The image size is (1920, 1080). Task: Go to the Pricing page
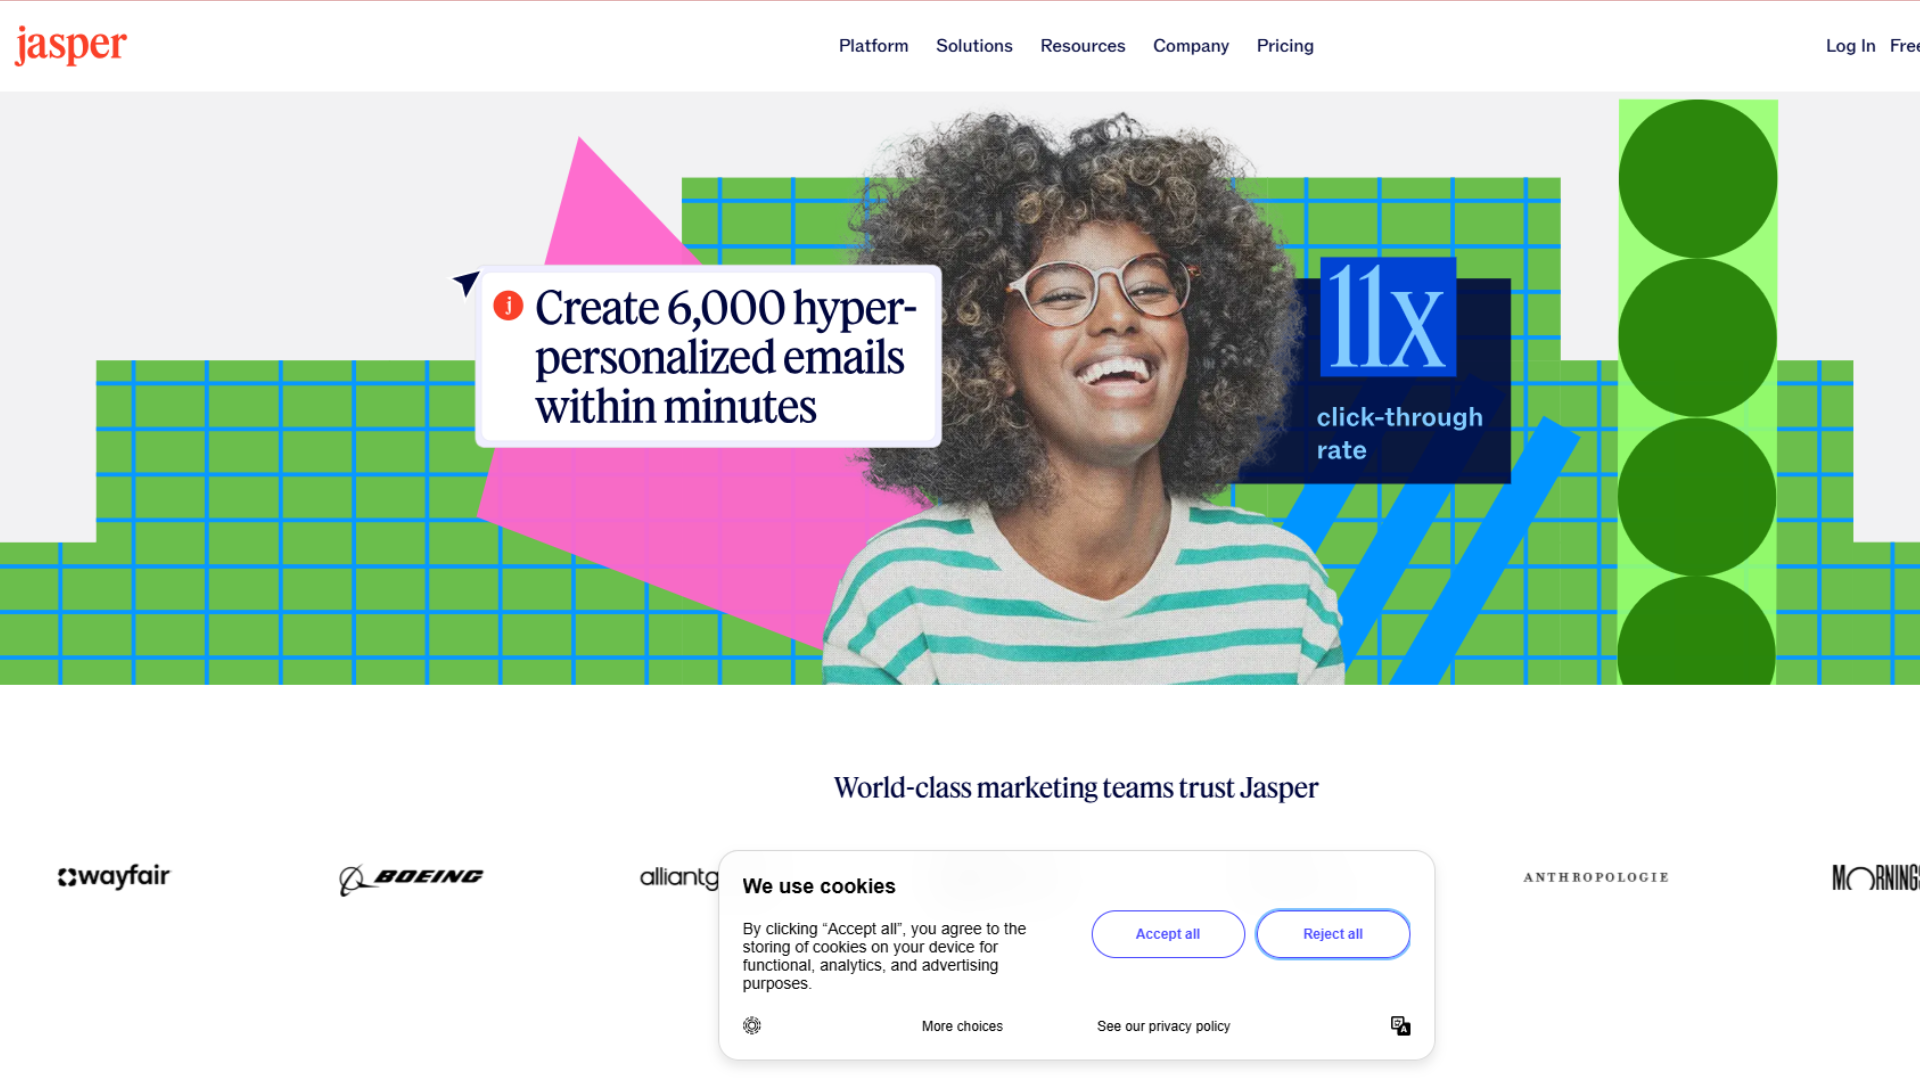coord(1285,46)
